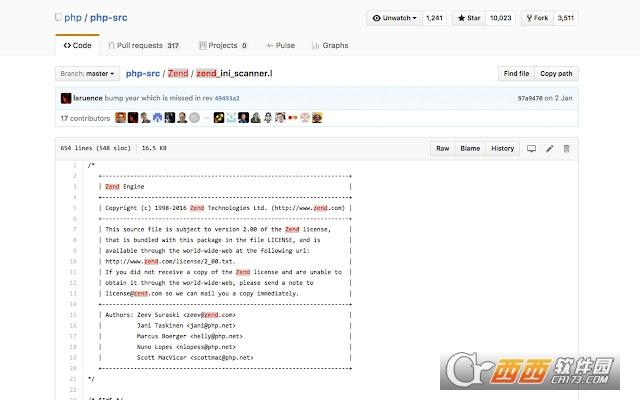Open the Projects tab
The width and height of the screenshot is (640, 400).
pyautogui.click(x=222, y=45)
